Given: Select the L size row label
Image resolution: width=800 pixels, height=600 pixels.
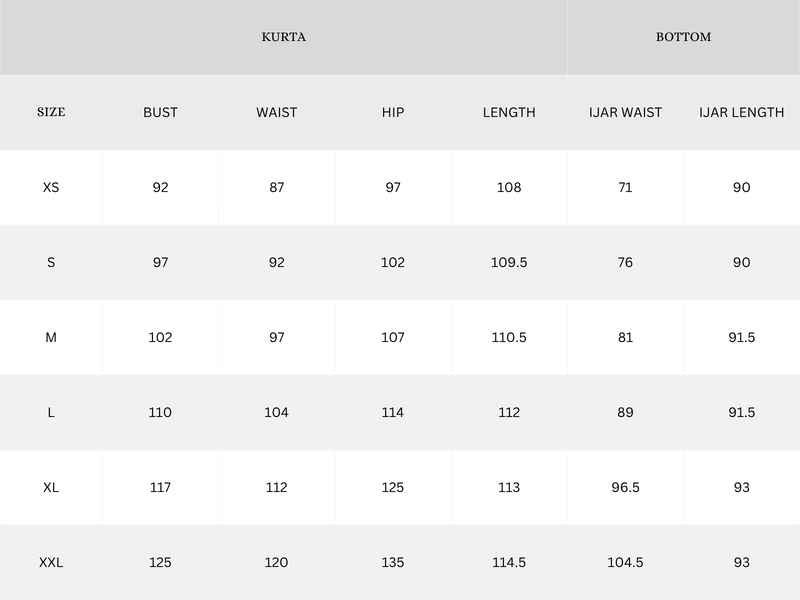Looking at the screenshot, I should pos(51,412).
